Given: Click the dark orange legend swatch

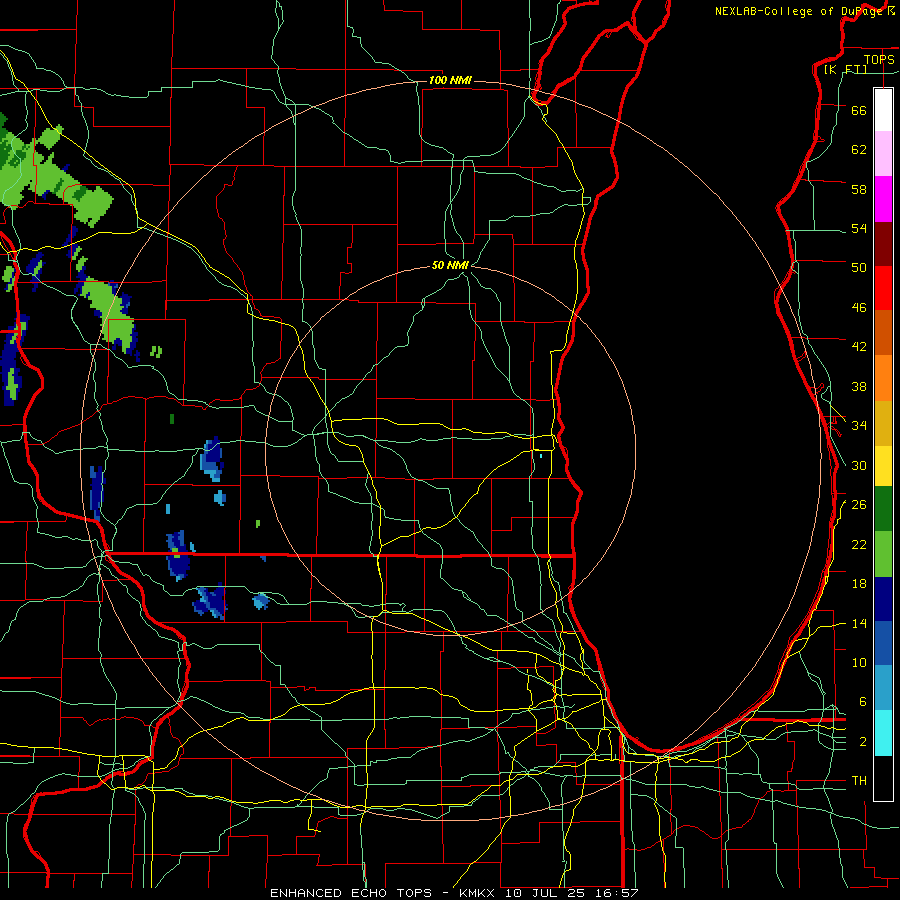Looking at the screenshot, I should click(883, 332).
